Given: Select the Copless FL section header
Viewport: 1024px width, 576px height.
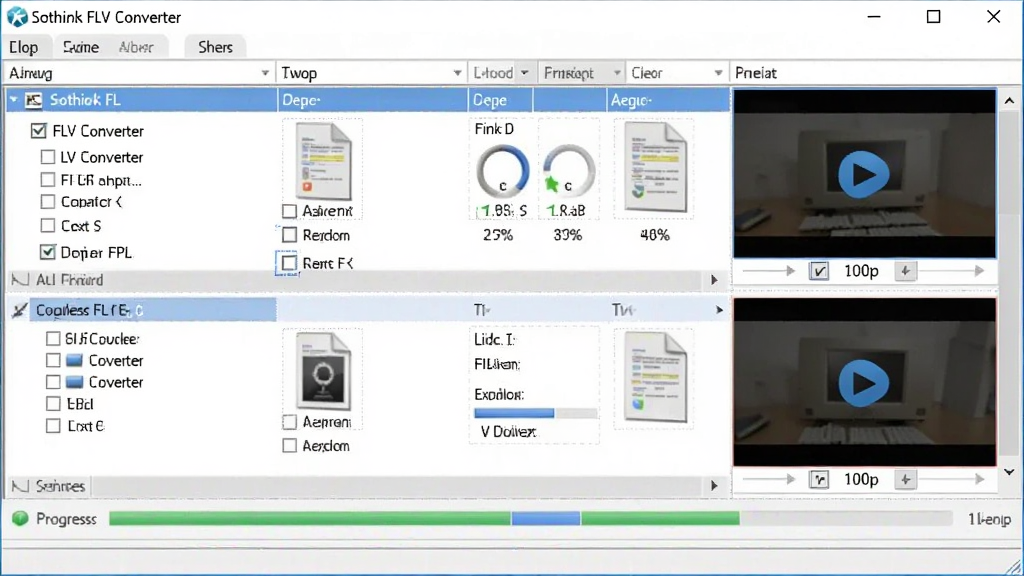Looking at the screenshot, I should pyautogui.click(x=153, y=310).
